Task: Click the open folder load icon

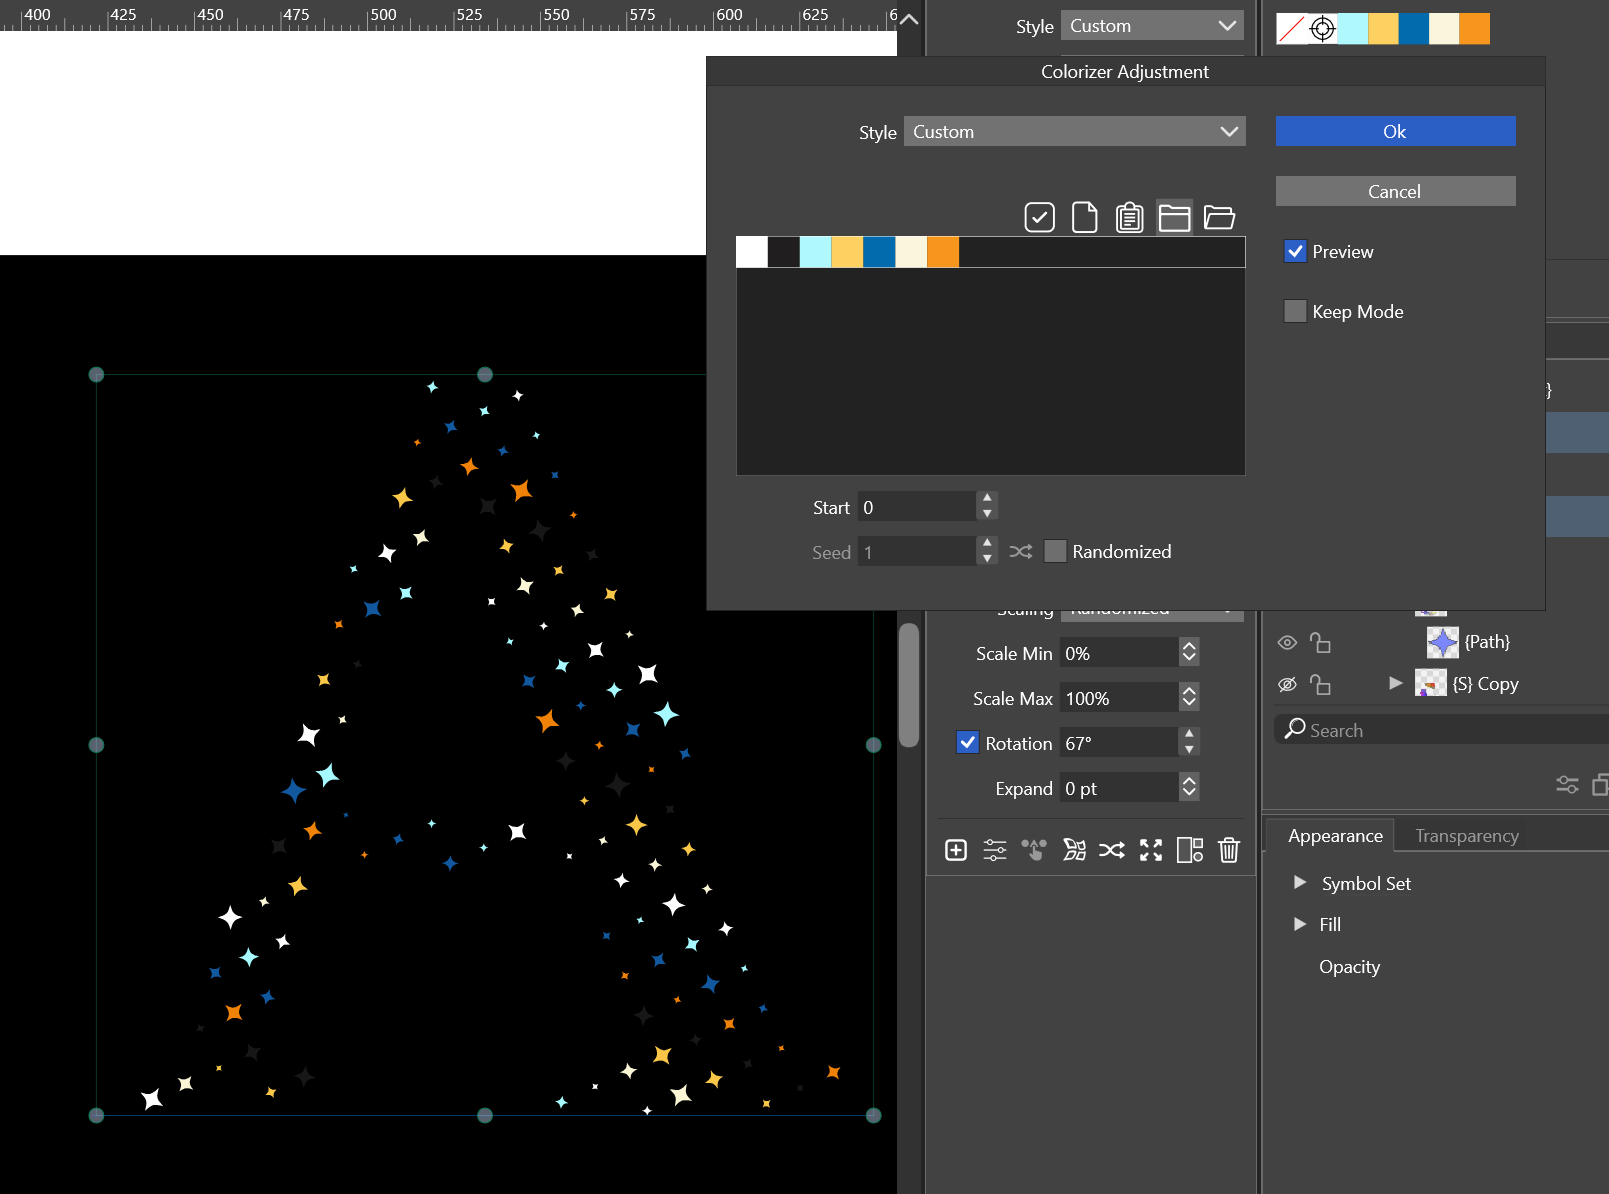Action: [x=1220, y=217]
